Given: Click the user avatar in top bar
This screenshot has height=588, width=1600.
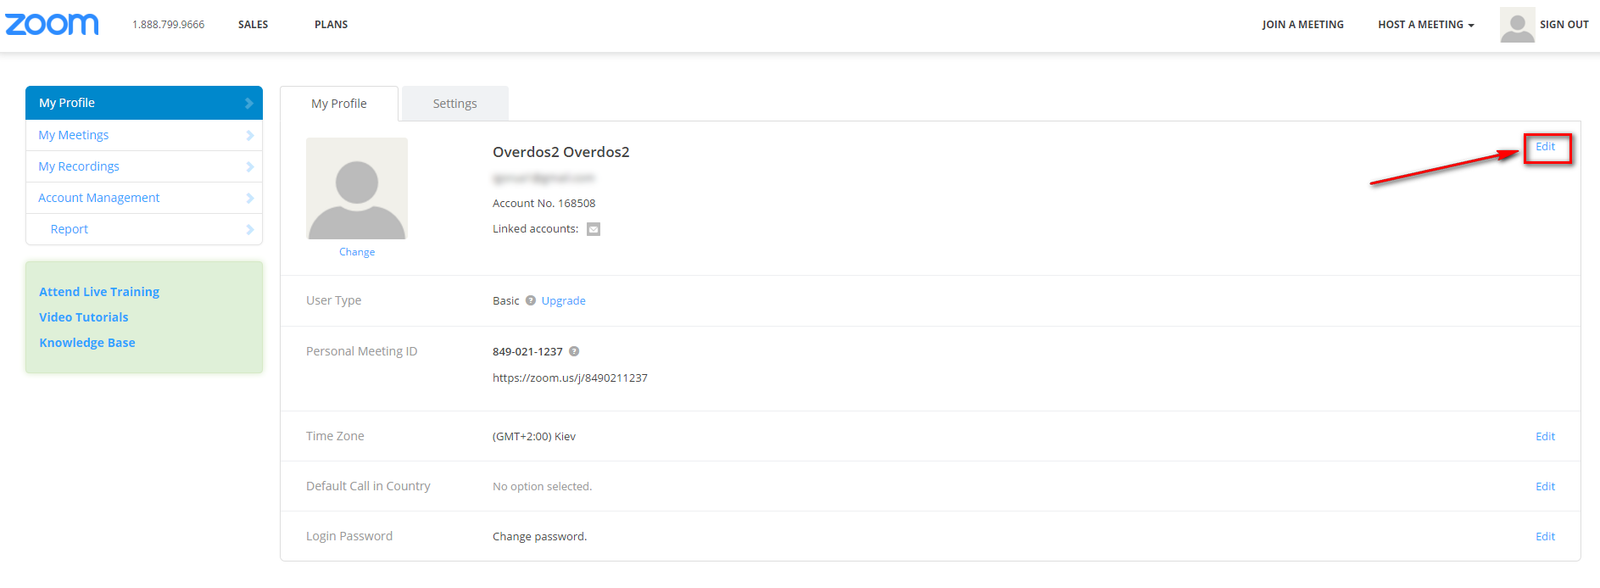Looking at the screenshot, I should point(1517,25).
